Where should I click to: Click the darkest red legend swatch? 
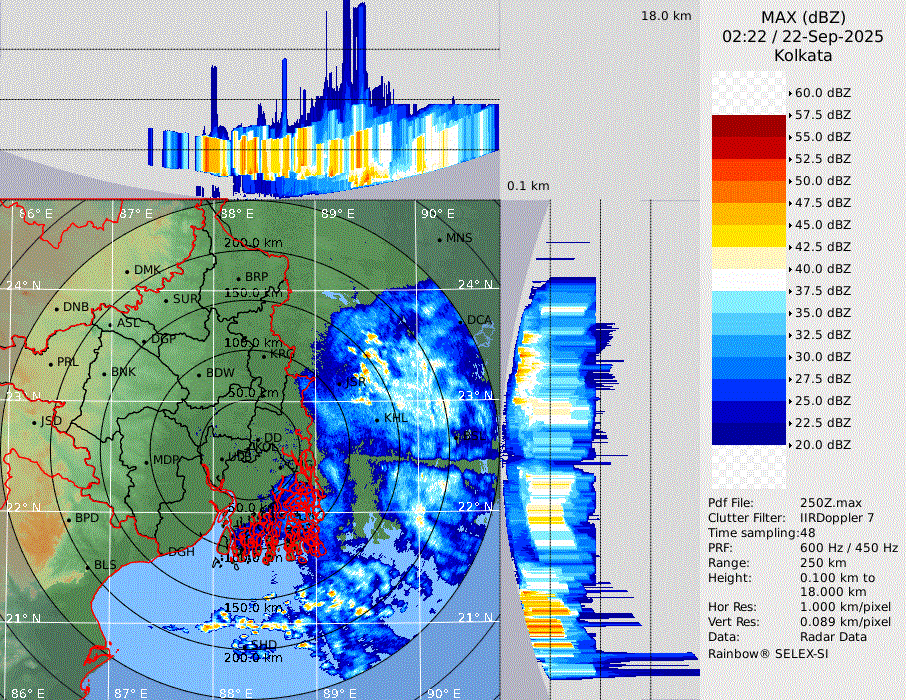coord(749,126)
